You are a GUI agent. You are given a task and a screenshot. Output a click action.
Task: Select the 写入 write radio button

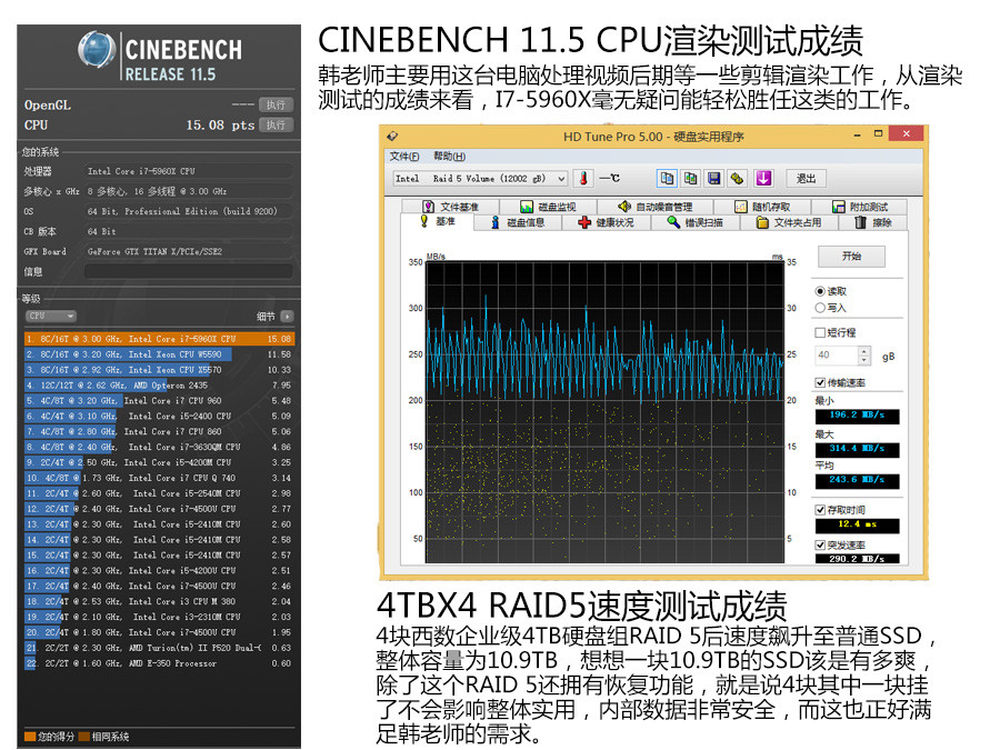pyautogui.click(x=820, y=308)
